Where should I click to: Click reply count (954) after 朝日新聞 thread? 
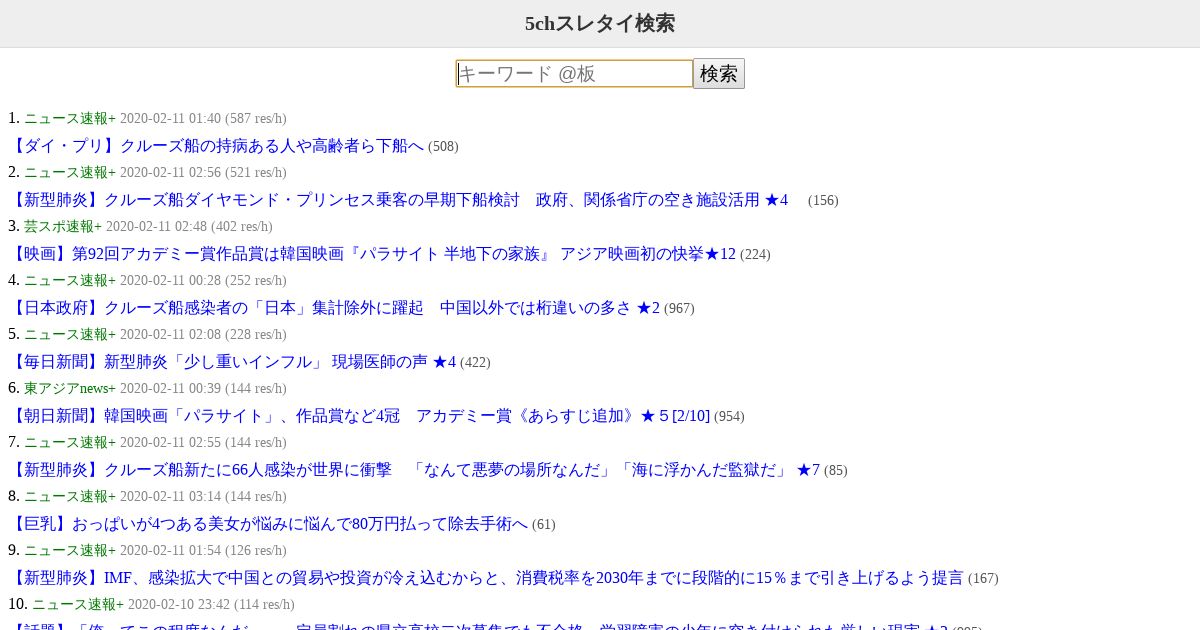729,417
